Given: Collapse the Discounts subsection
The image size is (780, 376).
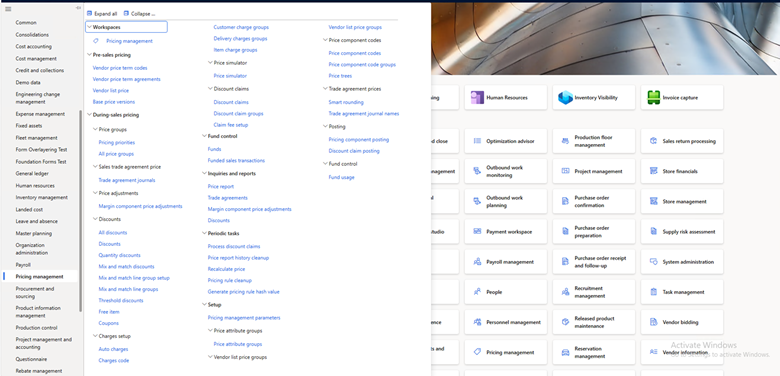Looking at the screenshot, I should (x=96, y=219).
